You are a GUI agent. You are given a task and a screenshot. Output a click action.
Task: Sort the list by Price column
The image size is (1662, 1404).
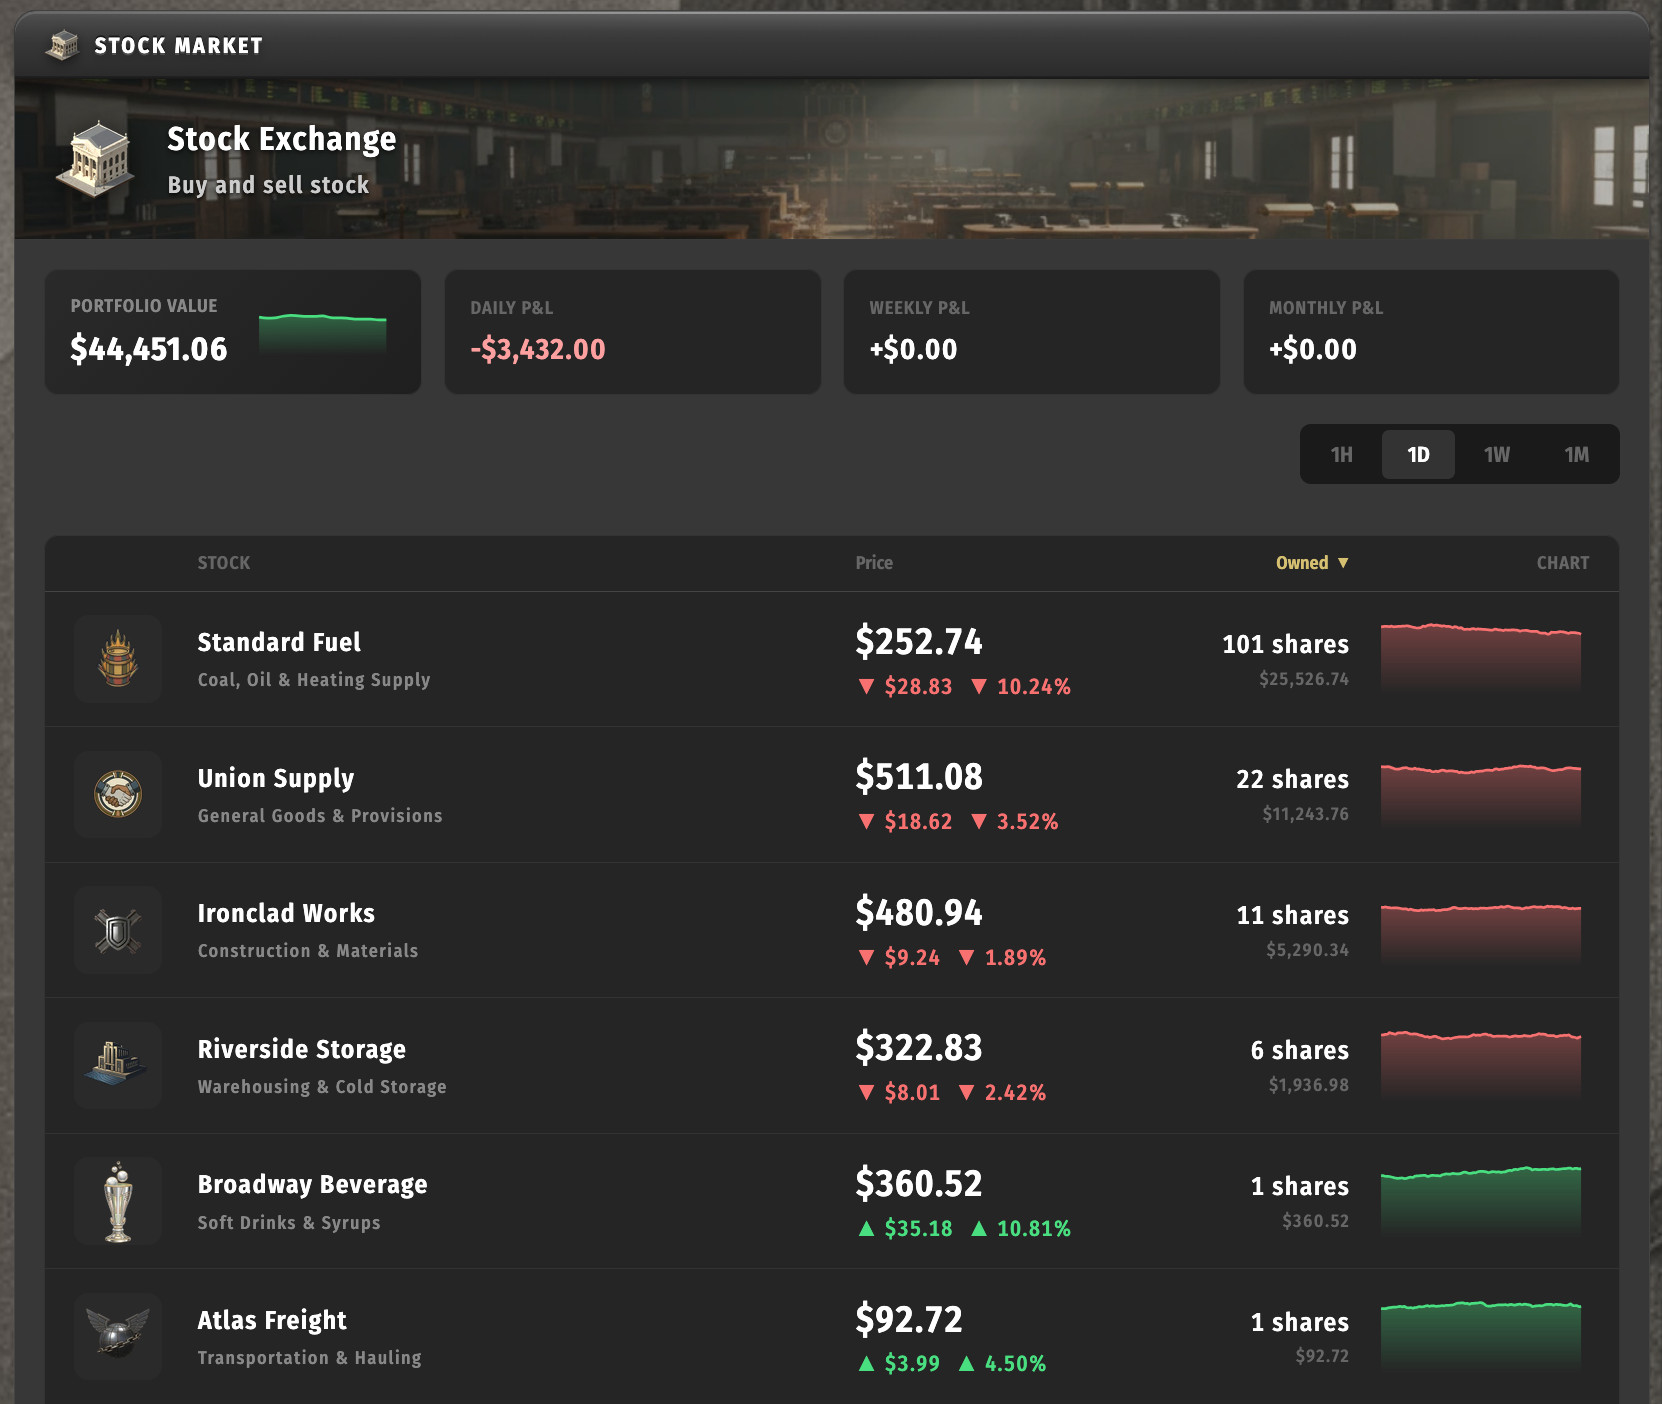[x=874, y=563]
